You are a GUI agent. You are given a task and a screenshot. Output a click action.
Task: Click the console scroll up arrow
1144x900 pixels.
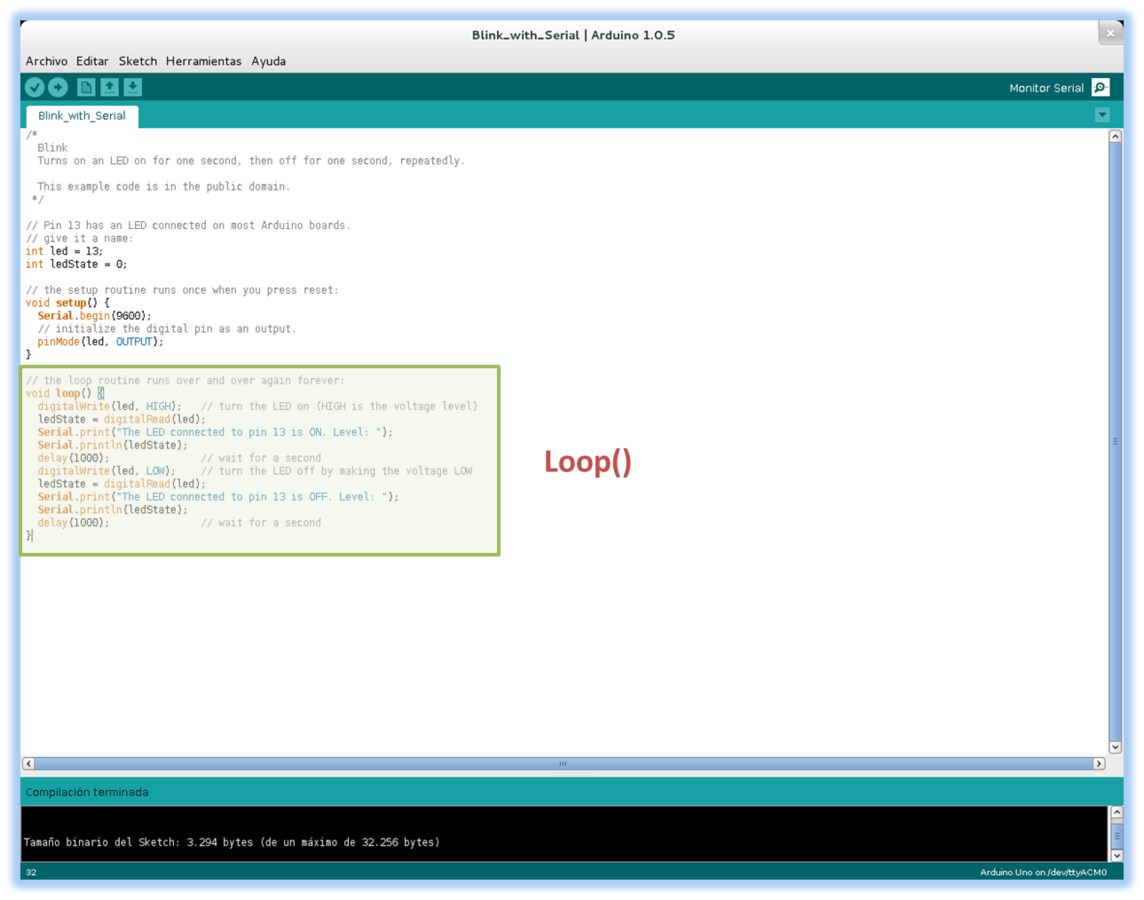[x=1116, y=812]
